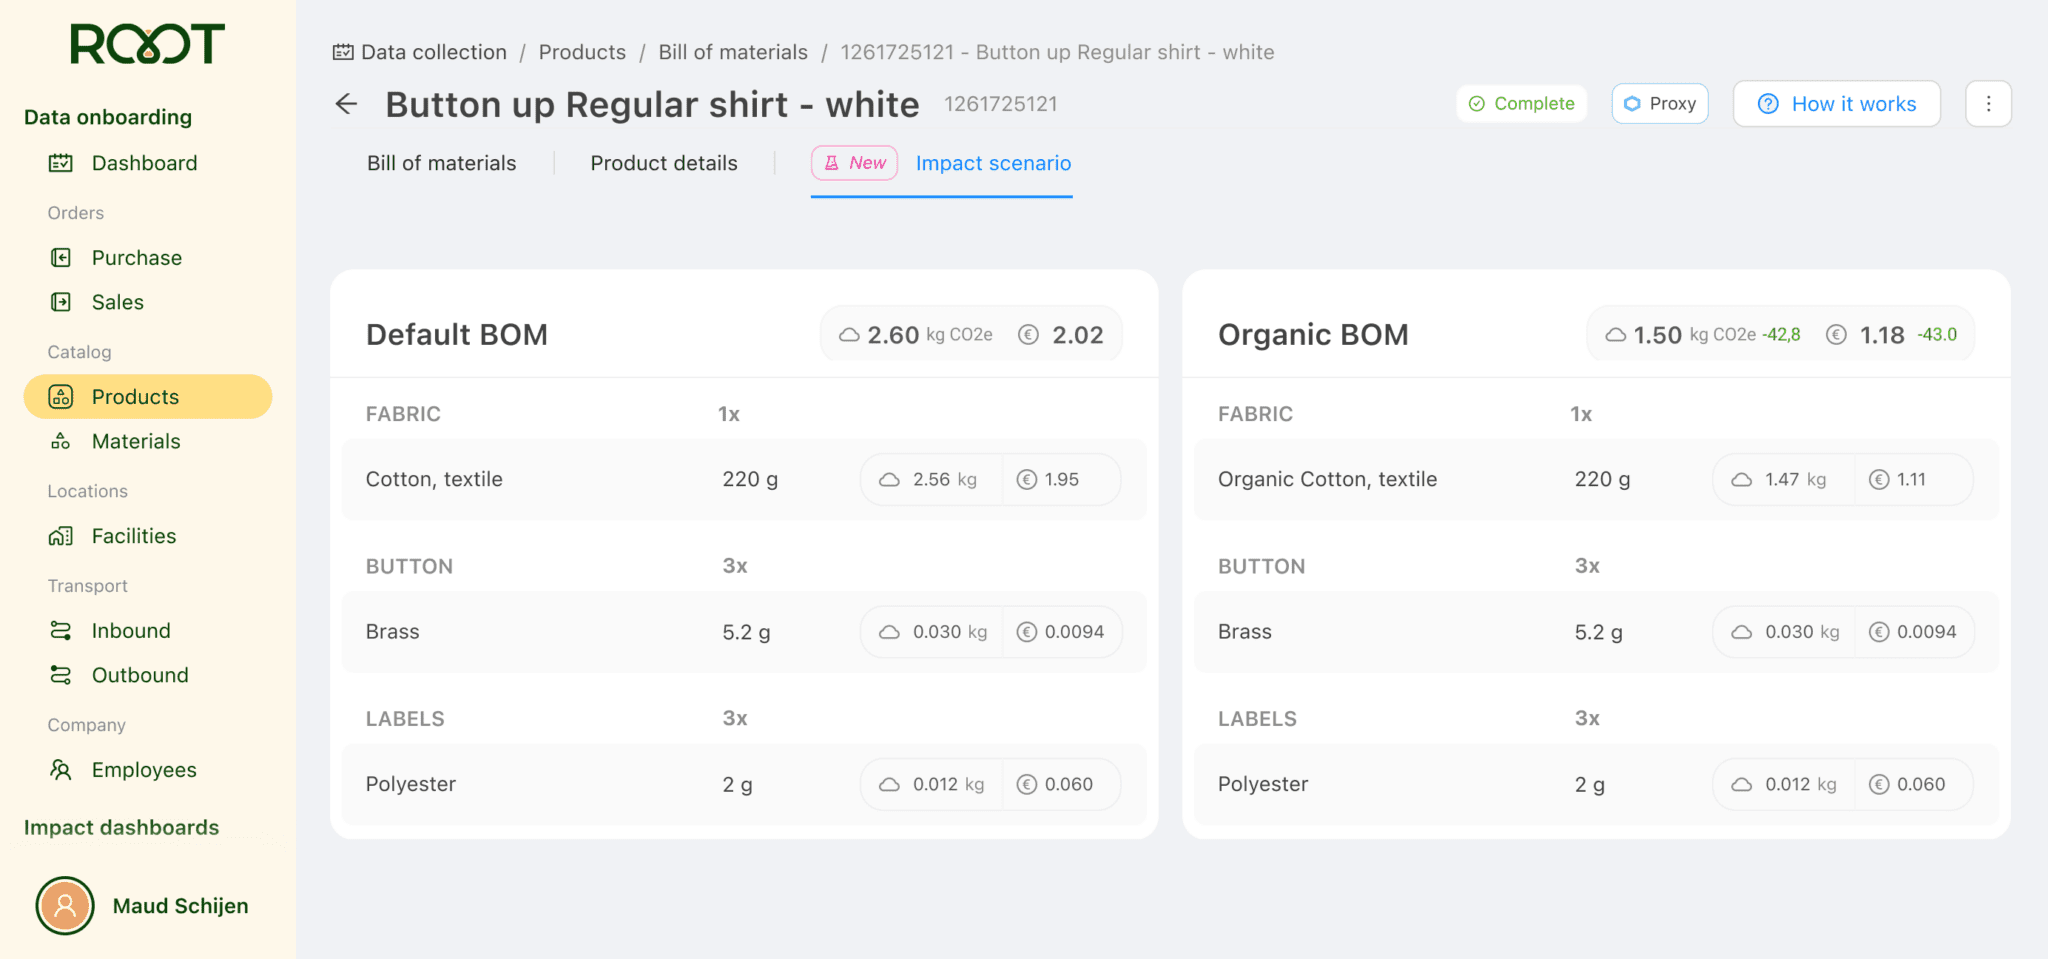
Task: Open the Sales orders section
Action: coord(61,301)
